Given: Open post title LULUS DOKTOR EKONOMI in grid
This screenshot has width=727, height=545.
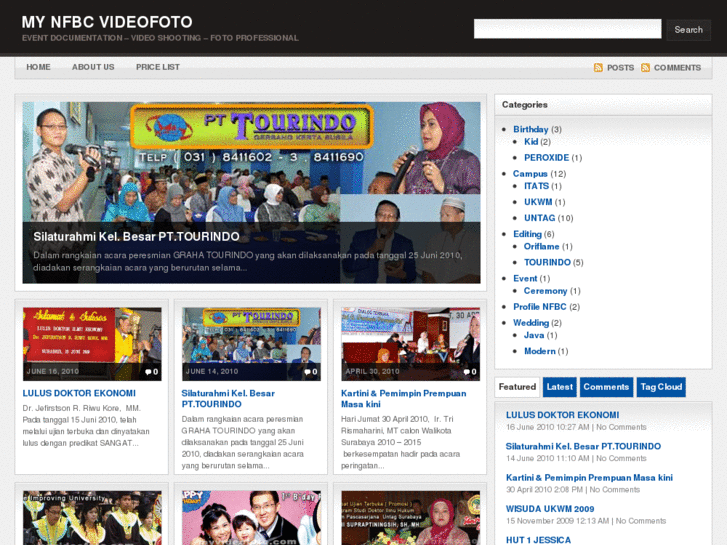Looking at the screenshot, I should (x=79, y=393).
